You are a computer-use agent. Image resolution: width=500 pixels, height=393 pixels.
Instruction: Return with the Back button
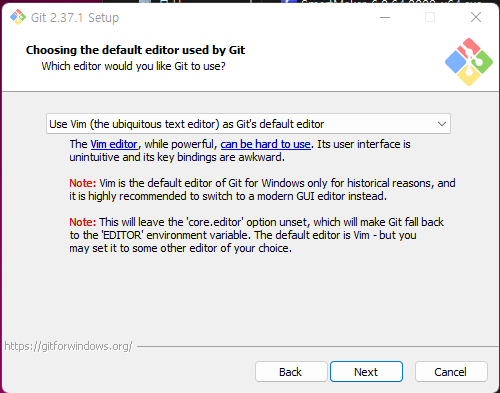click(291, 372)
